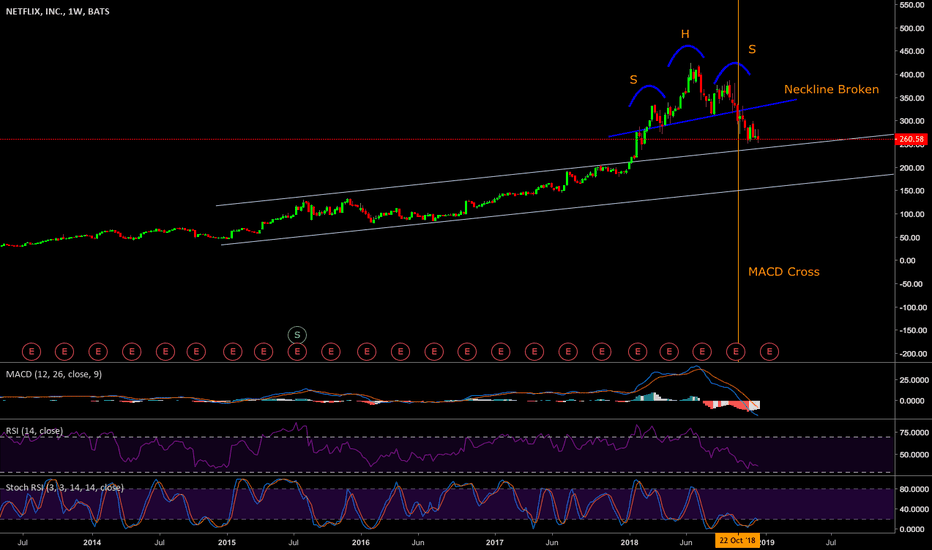Click the rightmost earnings E marker

pos(769,352)
